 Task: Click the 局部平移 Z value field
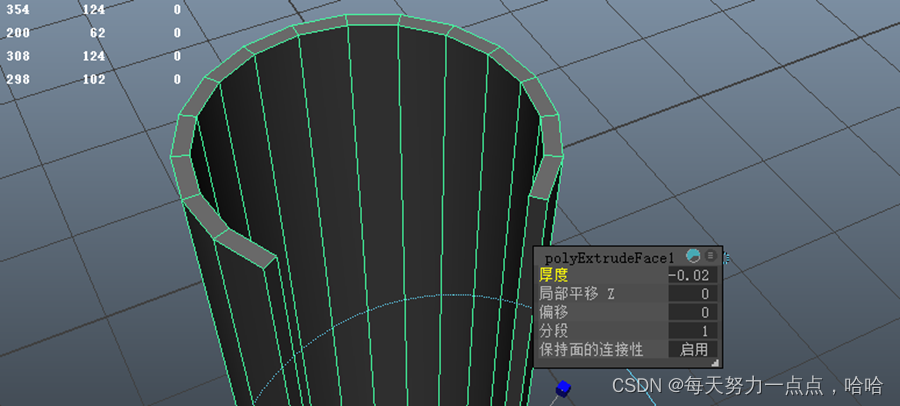click(693, 294)
